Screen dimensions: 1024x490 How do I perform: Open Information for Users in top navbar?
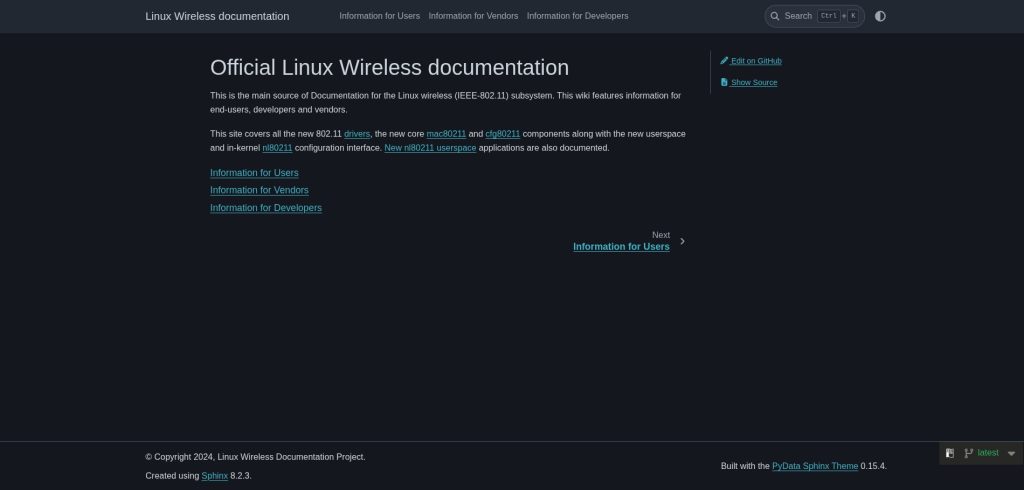(x=379, y=16)
